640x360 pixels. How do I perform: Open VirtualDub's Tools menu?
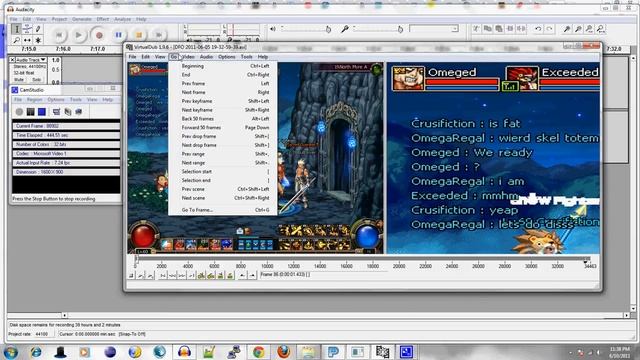246,57
